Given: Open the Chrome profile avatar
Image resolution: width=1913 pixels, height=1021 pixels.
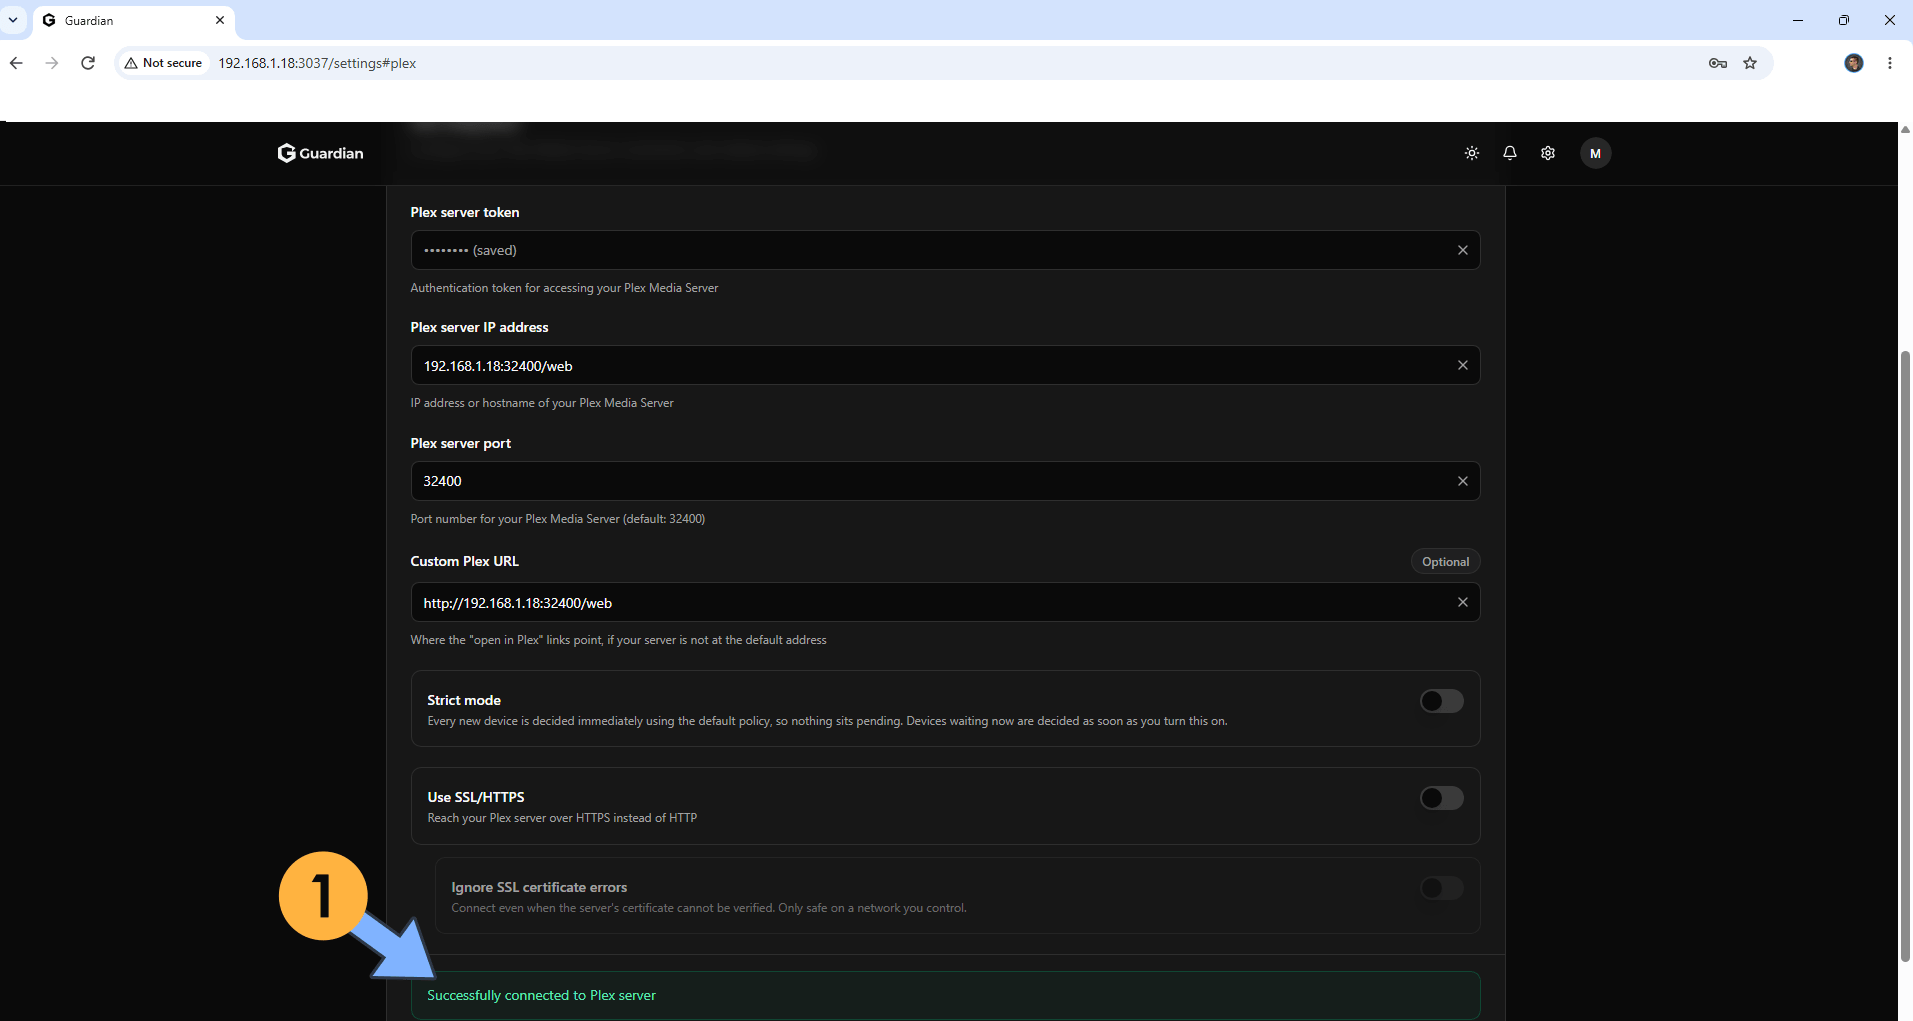Looking at the screenshot, I should pyautogui.click(x=1853, y=63).
